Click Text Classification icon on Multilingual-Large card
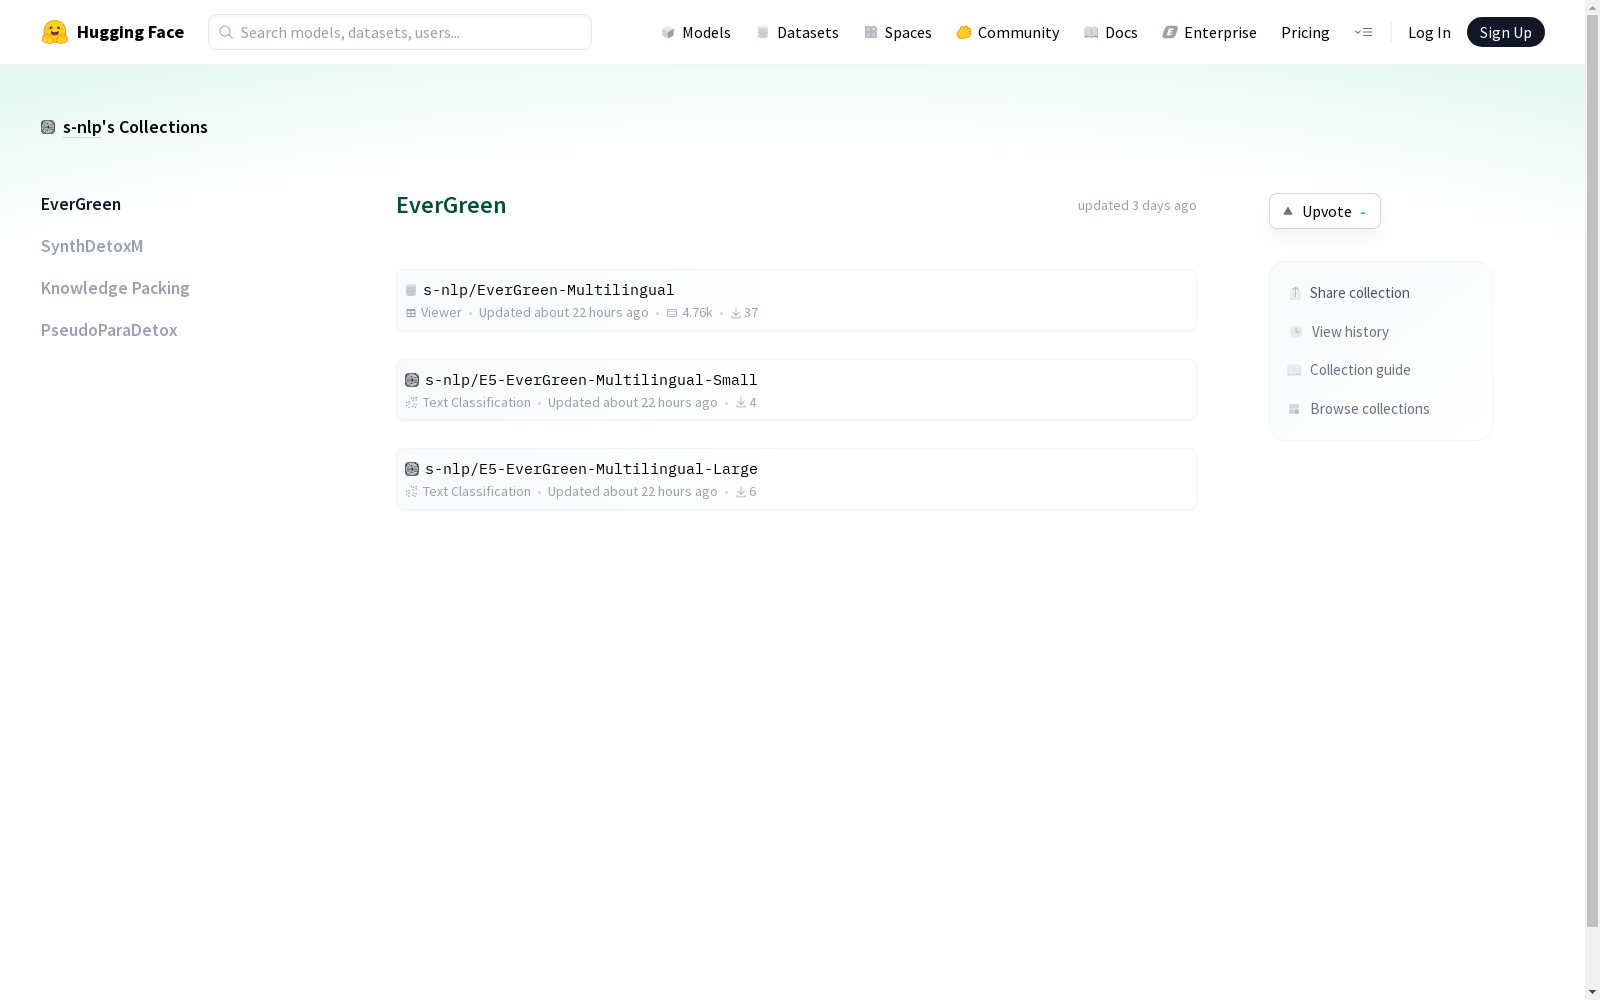Image resolution: width=1600 pixels, height=1000 pixels. click(411, 492)
